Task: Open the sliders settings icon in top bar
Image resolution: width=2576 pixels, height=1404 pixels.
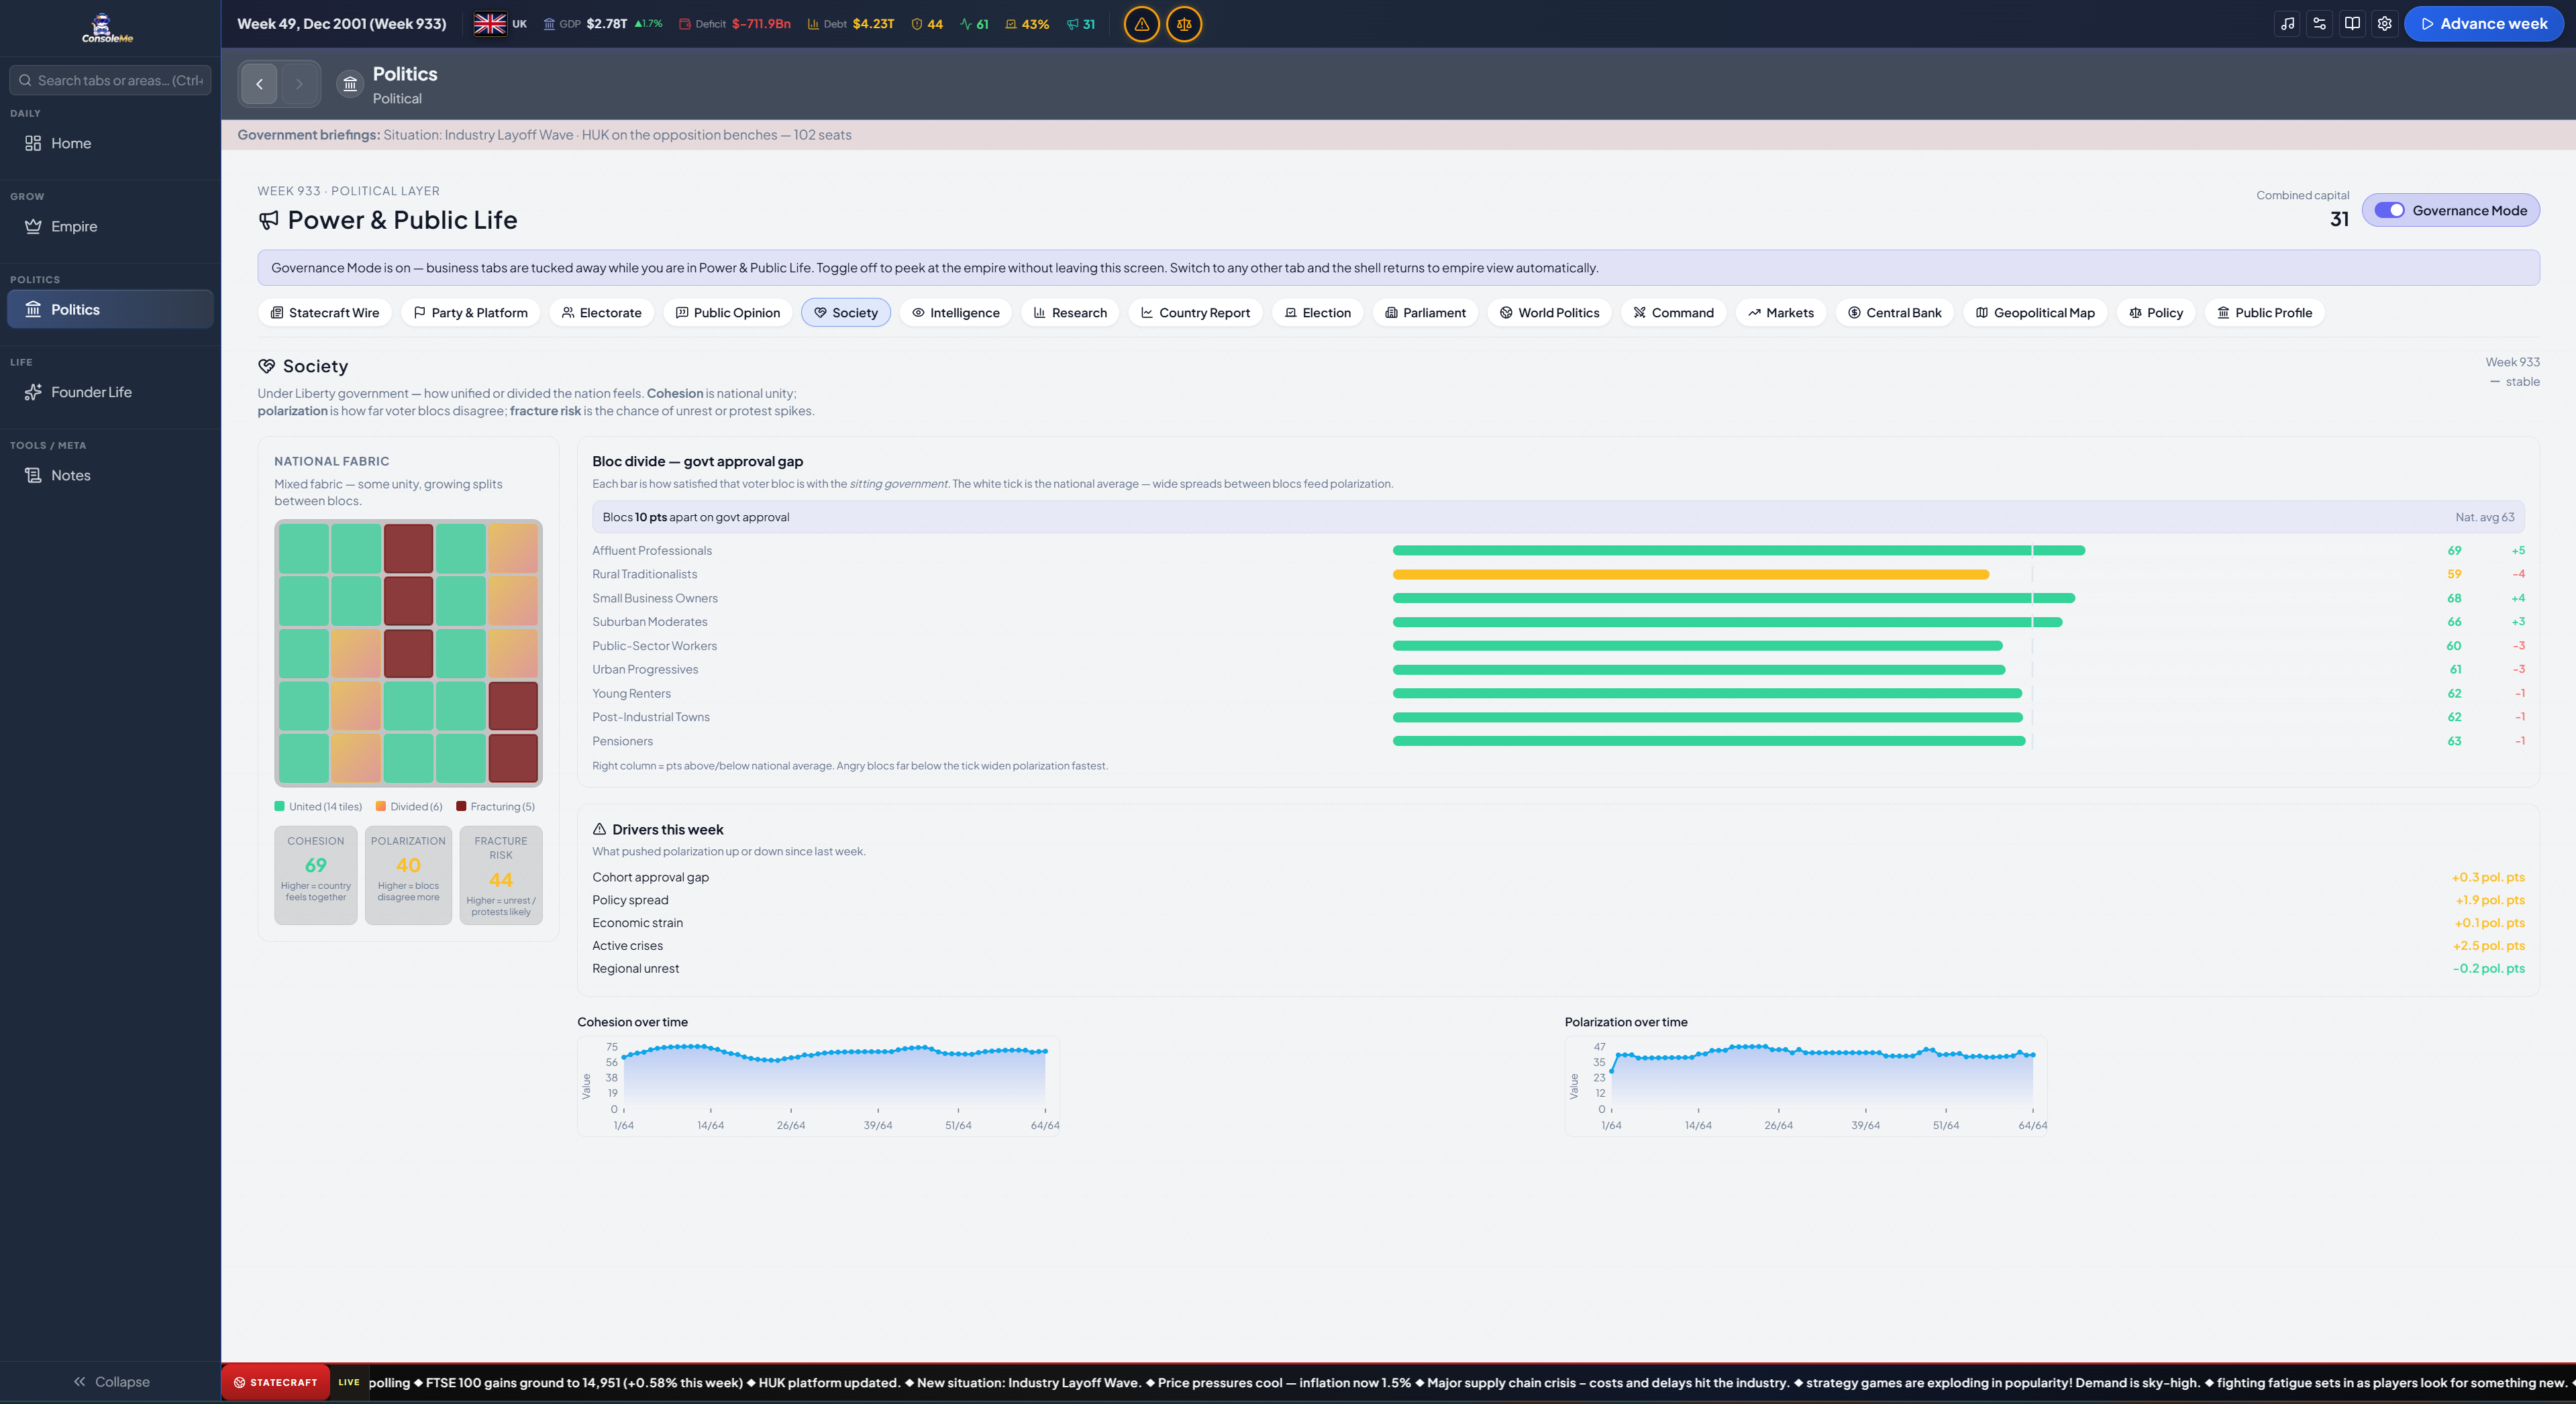Action: (2320, 24)
